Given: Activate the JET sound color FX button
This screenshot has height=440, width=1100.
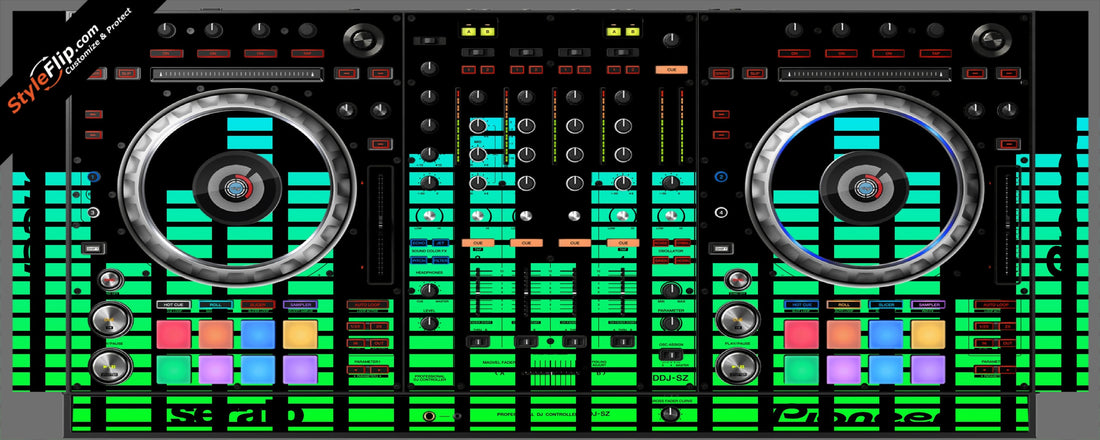Looking at the screenshot, I should coord(441,243).
